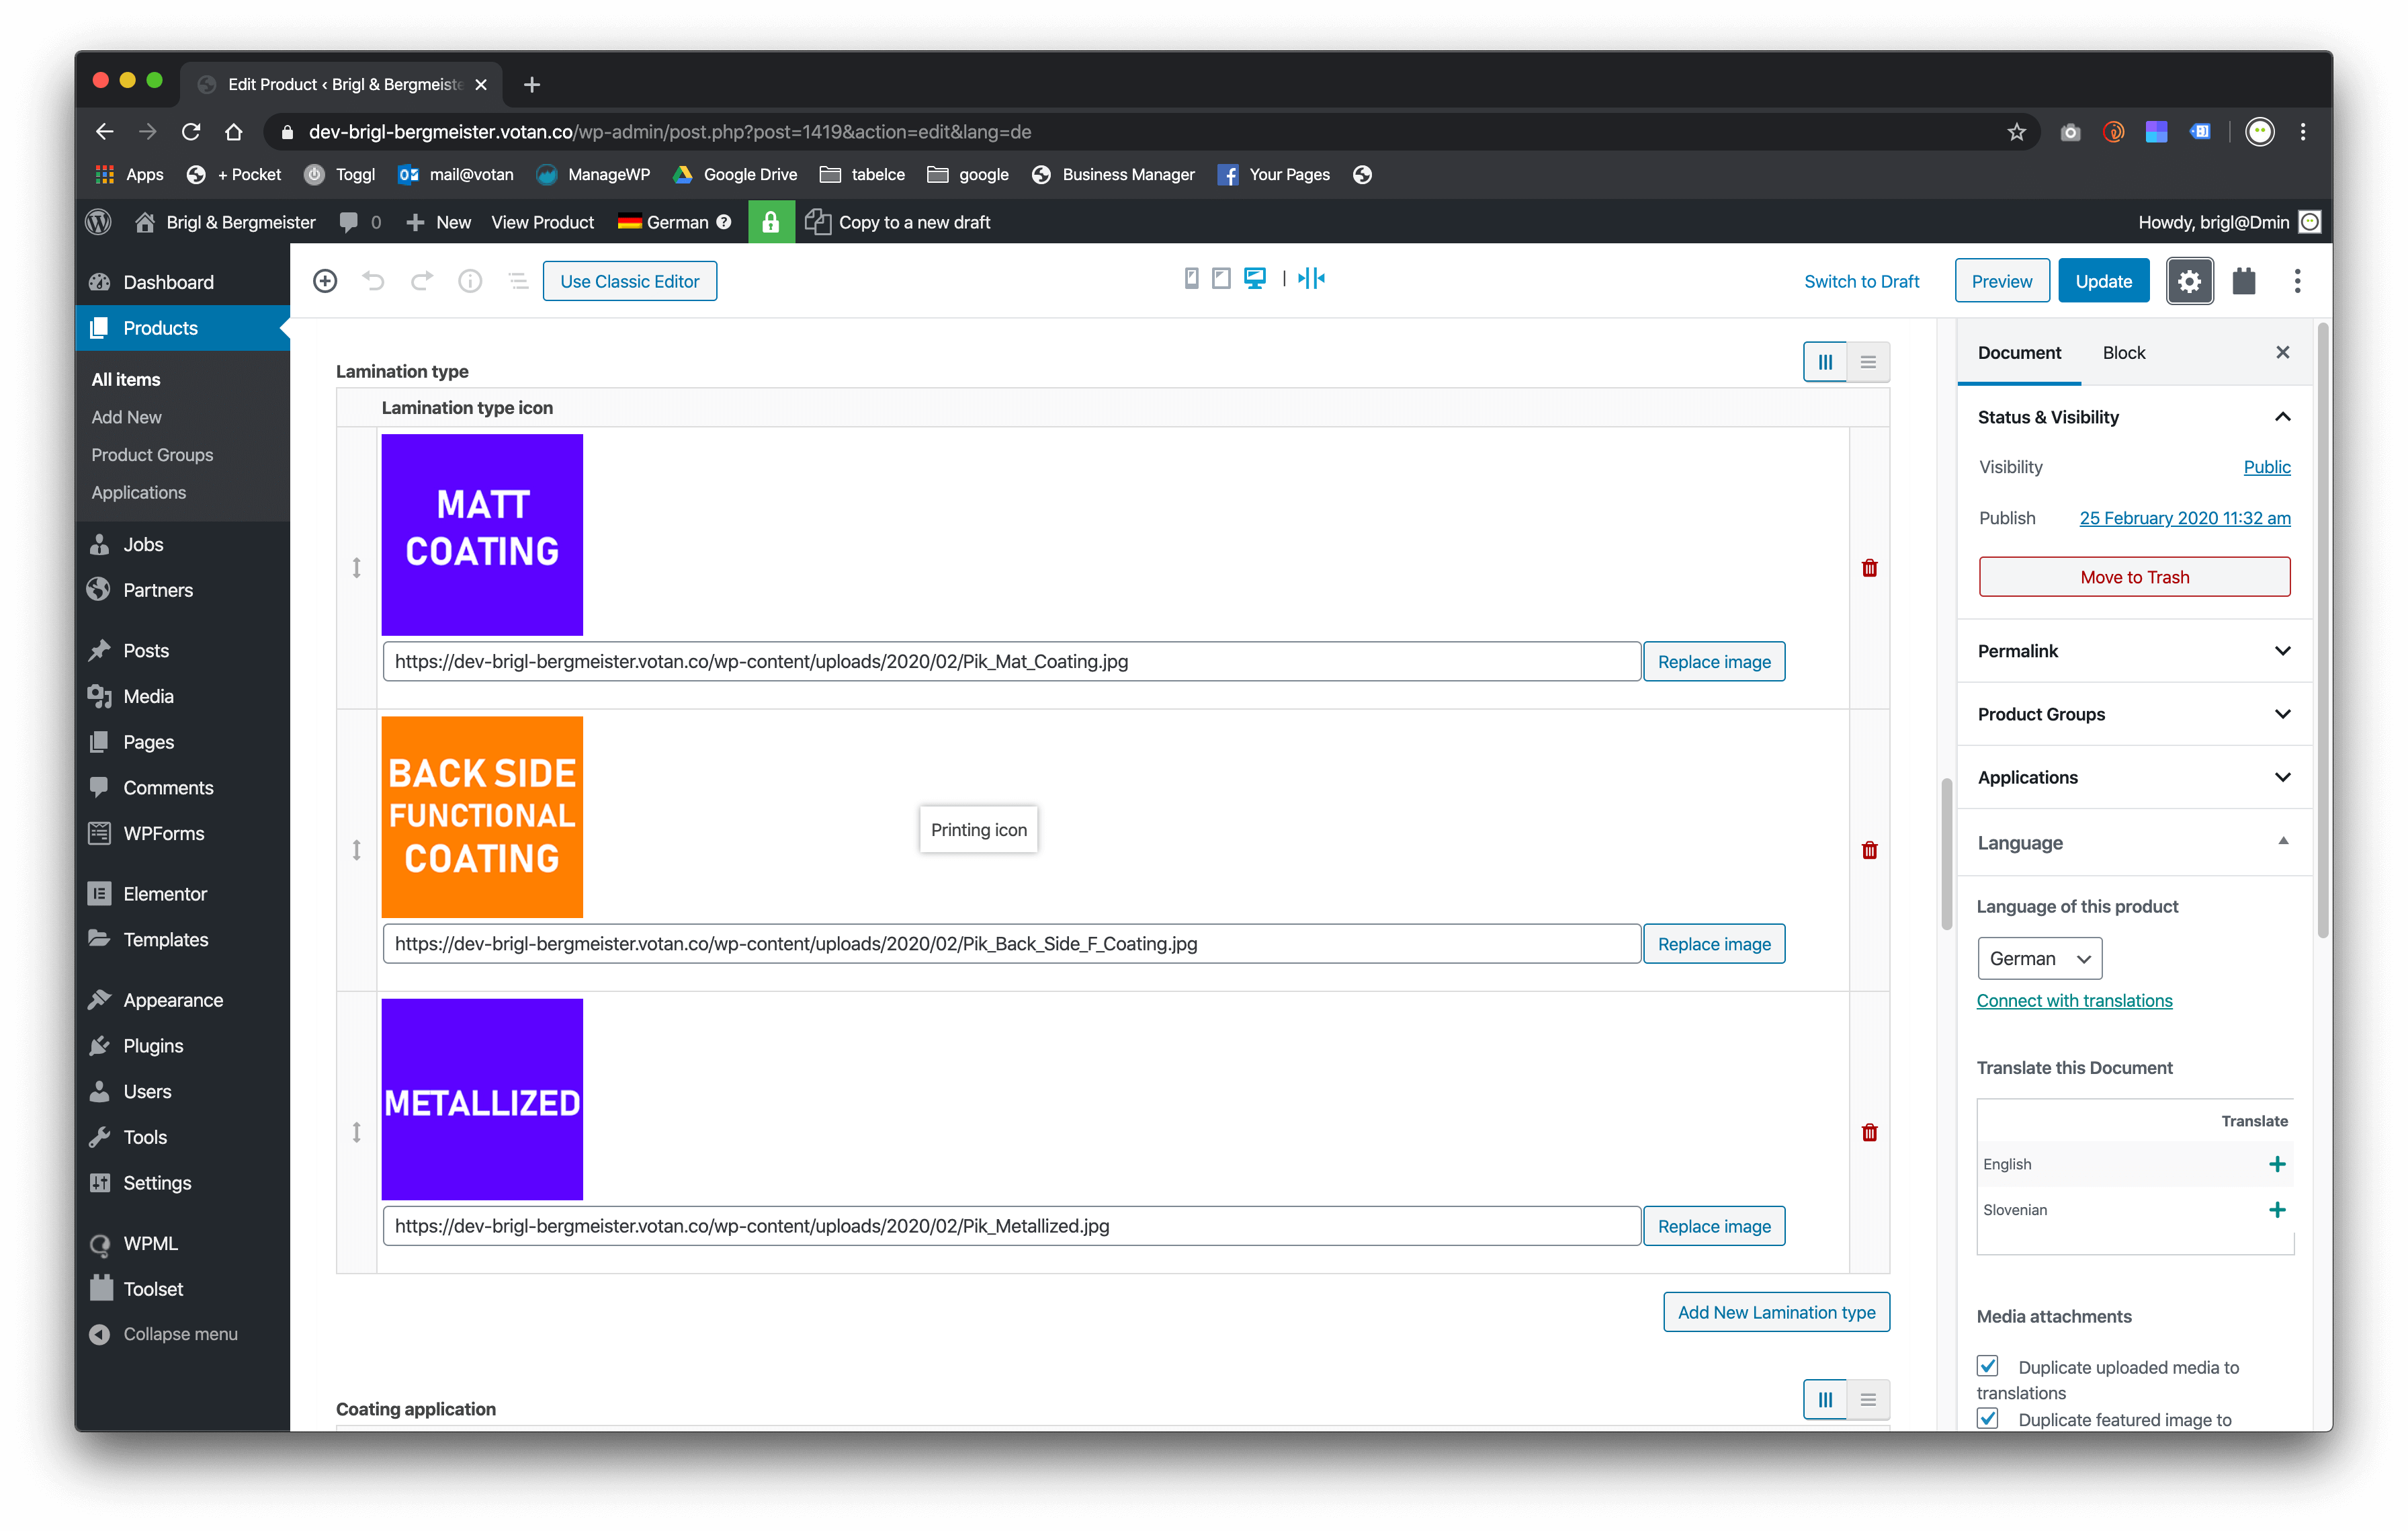Close the settings sidebar with X
The height and width of the screenshot is (1531, 2408).
2282,352
